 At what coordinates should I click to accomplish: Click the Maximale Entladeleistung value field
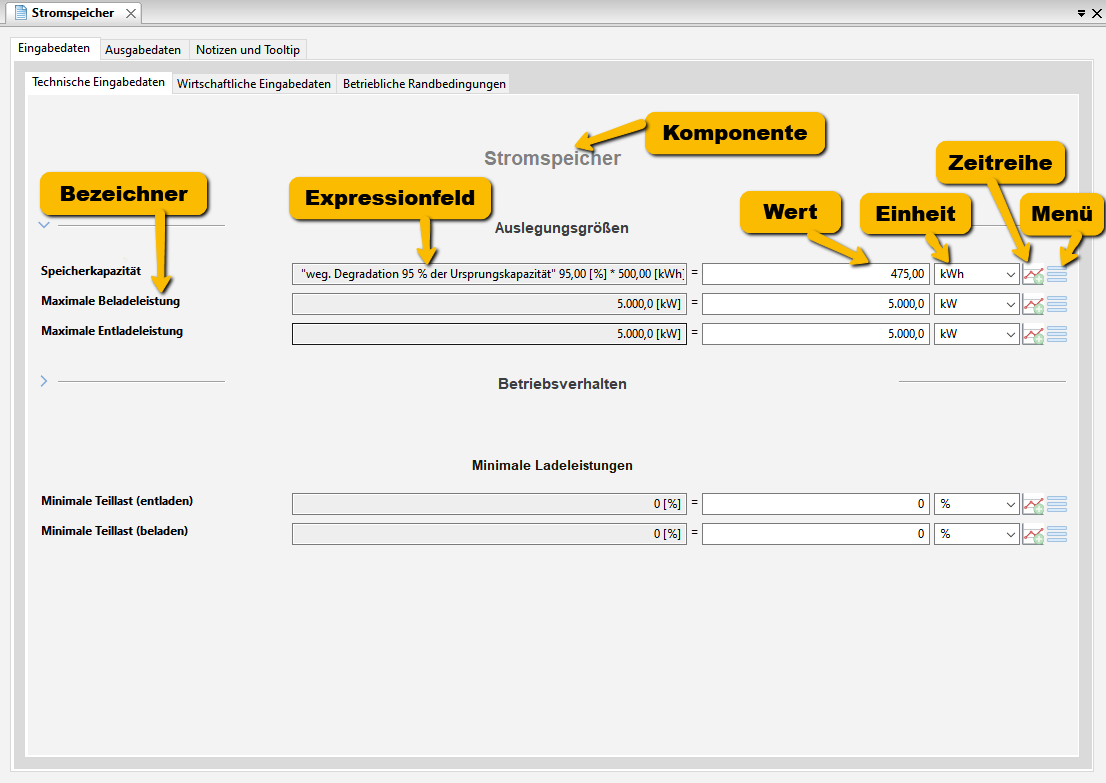(x=816, y=334)
